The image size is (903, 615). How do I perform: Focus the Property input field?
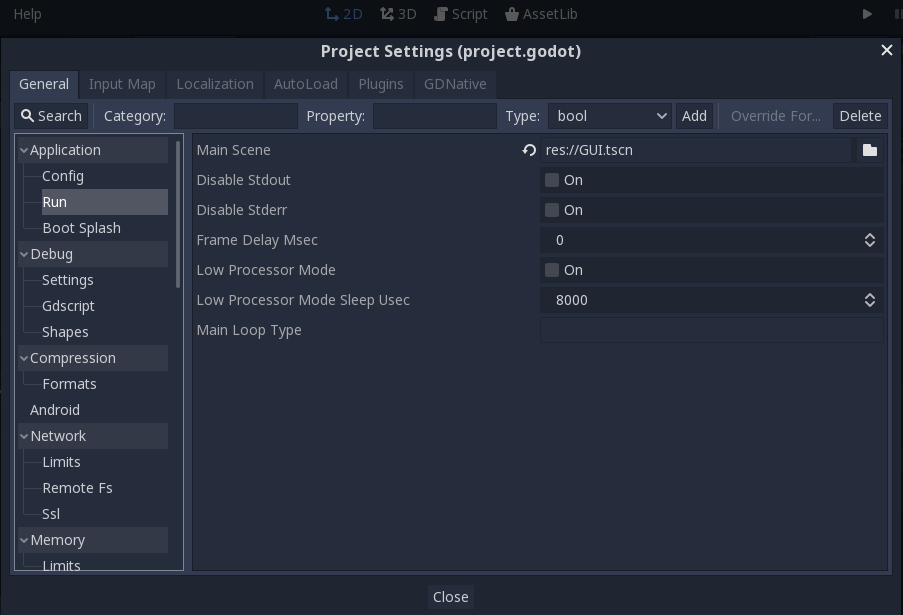pyautogui.click(x=435, y=116)
